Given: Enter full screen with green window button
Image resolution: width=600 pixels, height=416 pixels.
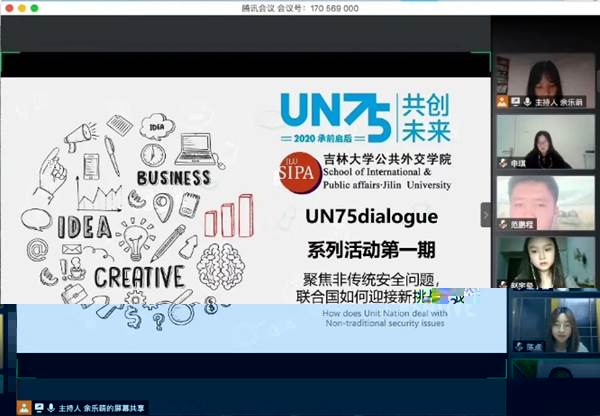Looking at the screenshot, I should [x=34, y=8].
